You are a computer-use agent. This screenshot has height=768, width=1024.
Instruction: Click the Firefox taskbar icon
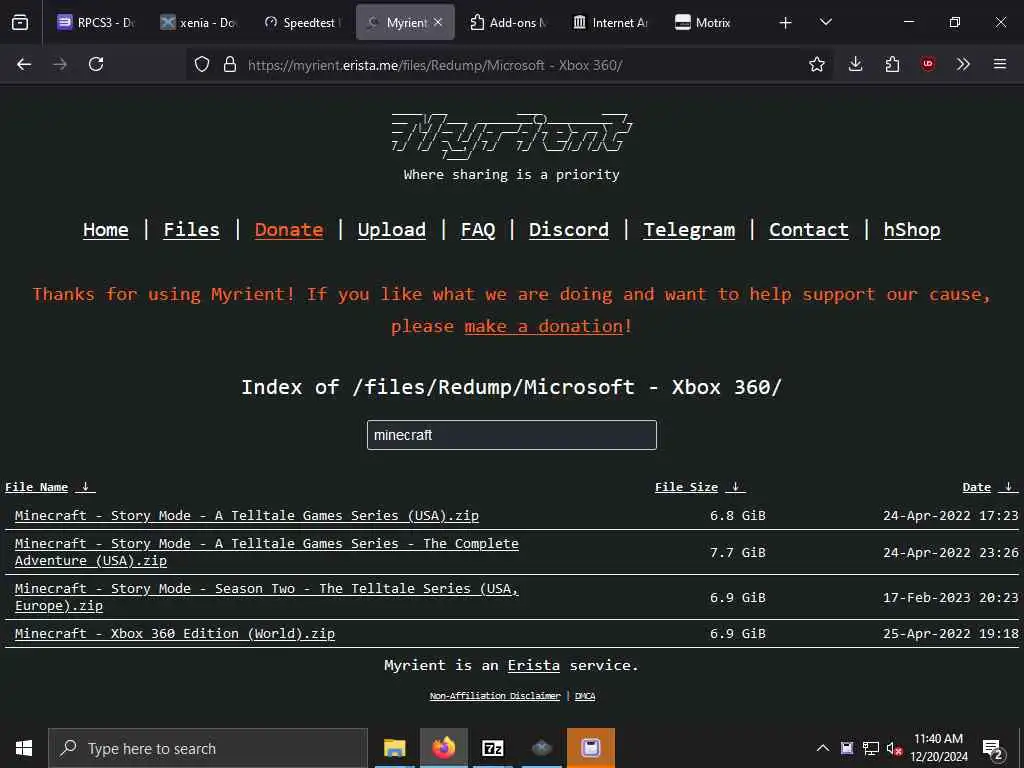coord(443,748)
